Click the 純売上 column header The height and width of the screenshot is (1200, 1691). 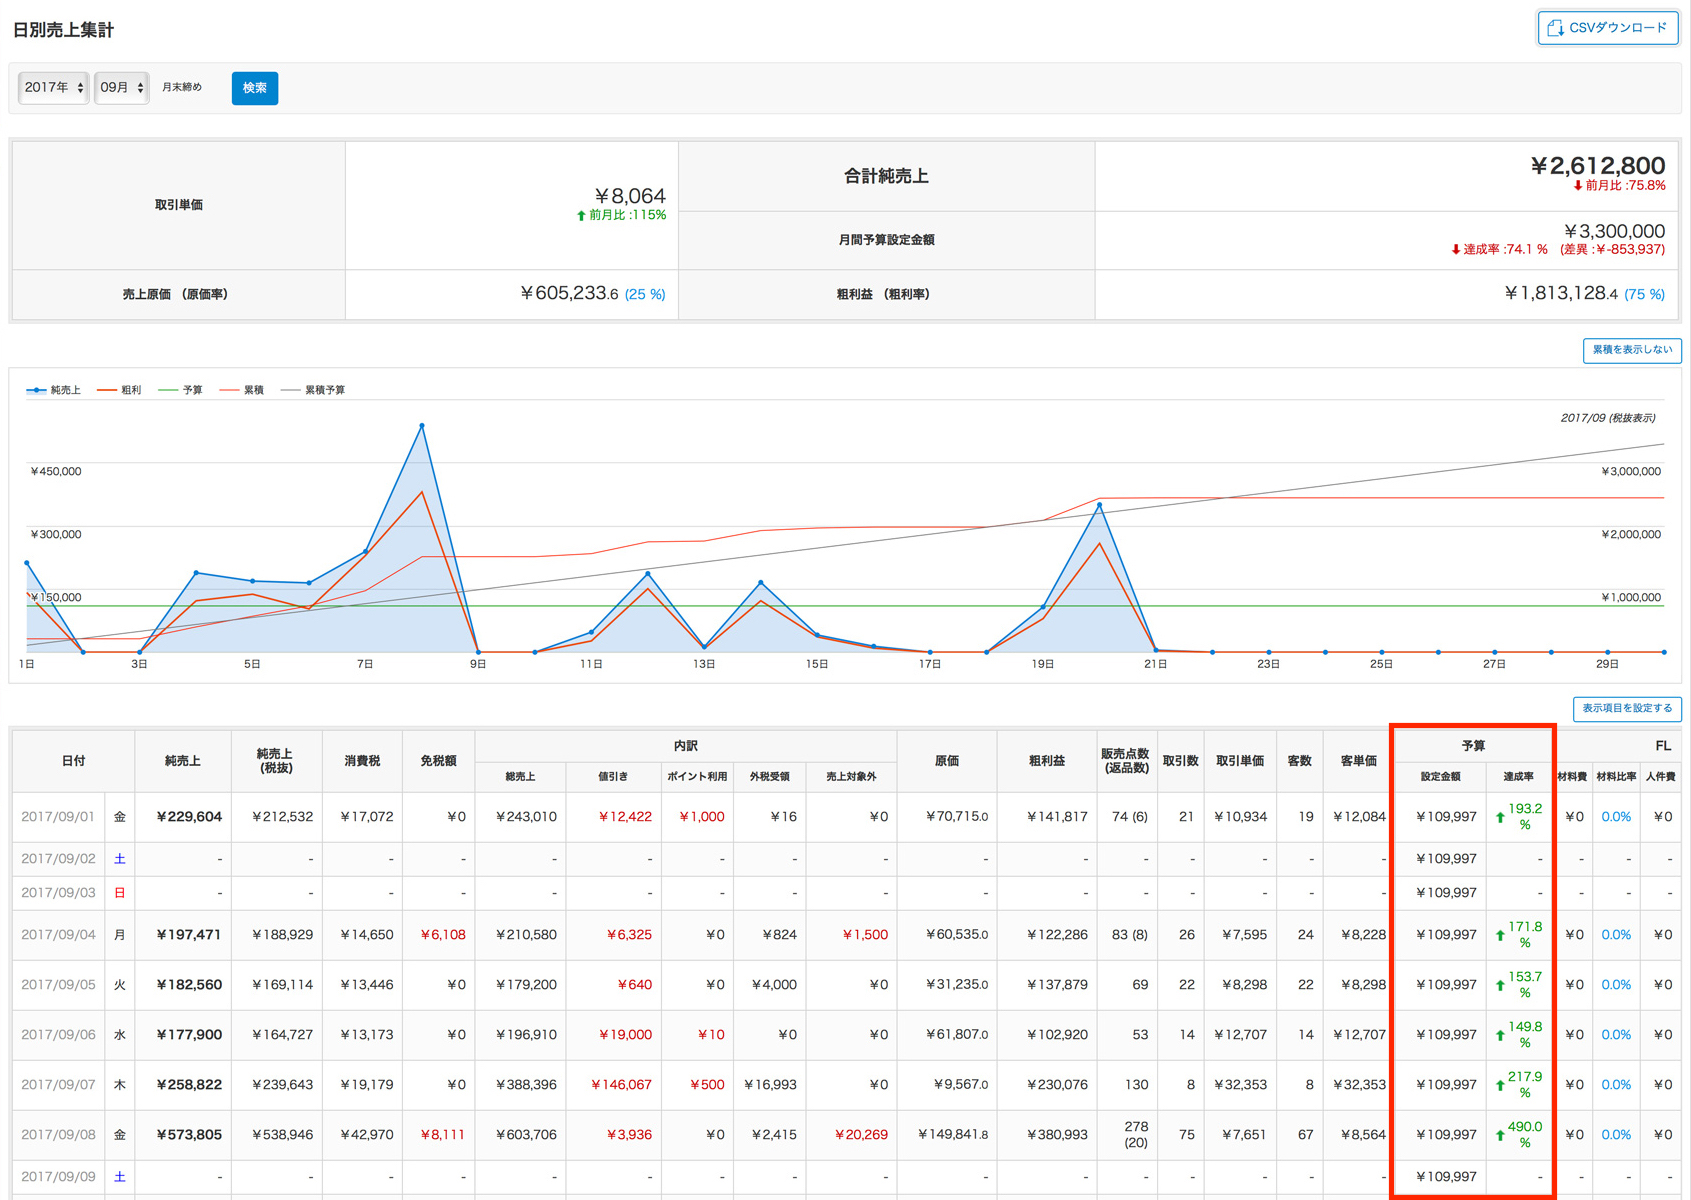point(183,761)
